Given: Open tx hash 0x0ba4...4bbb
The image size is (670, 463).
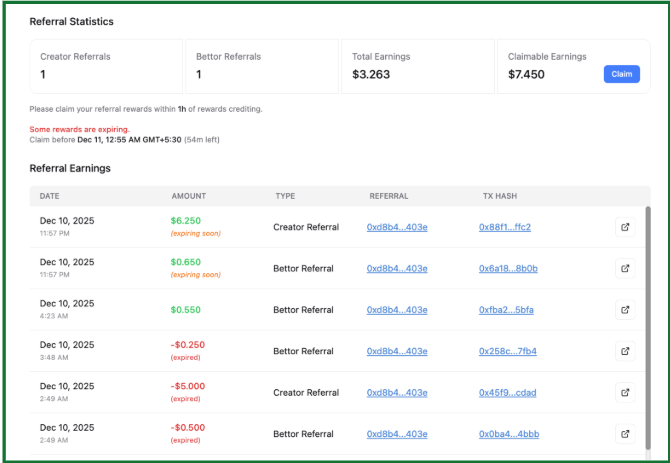Looking at the screenshot, I should click(x=509, y=434).
